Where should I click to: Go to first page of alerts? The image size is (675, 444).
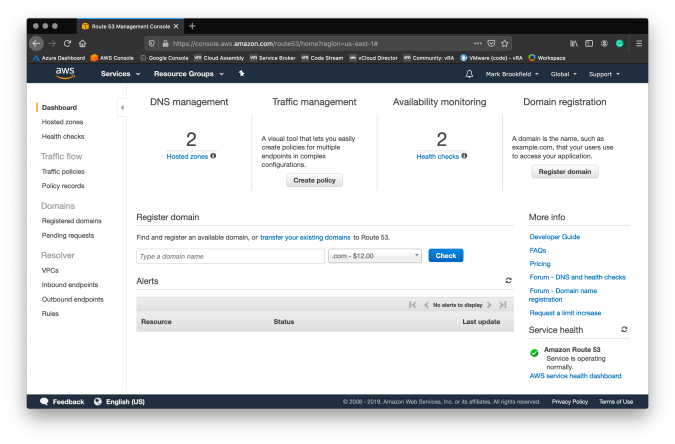(412, 304)
